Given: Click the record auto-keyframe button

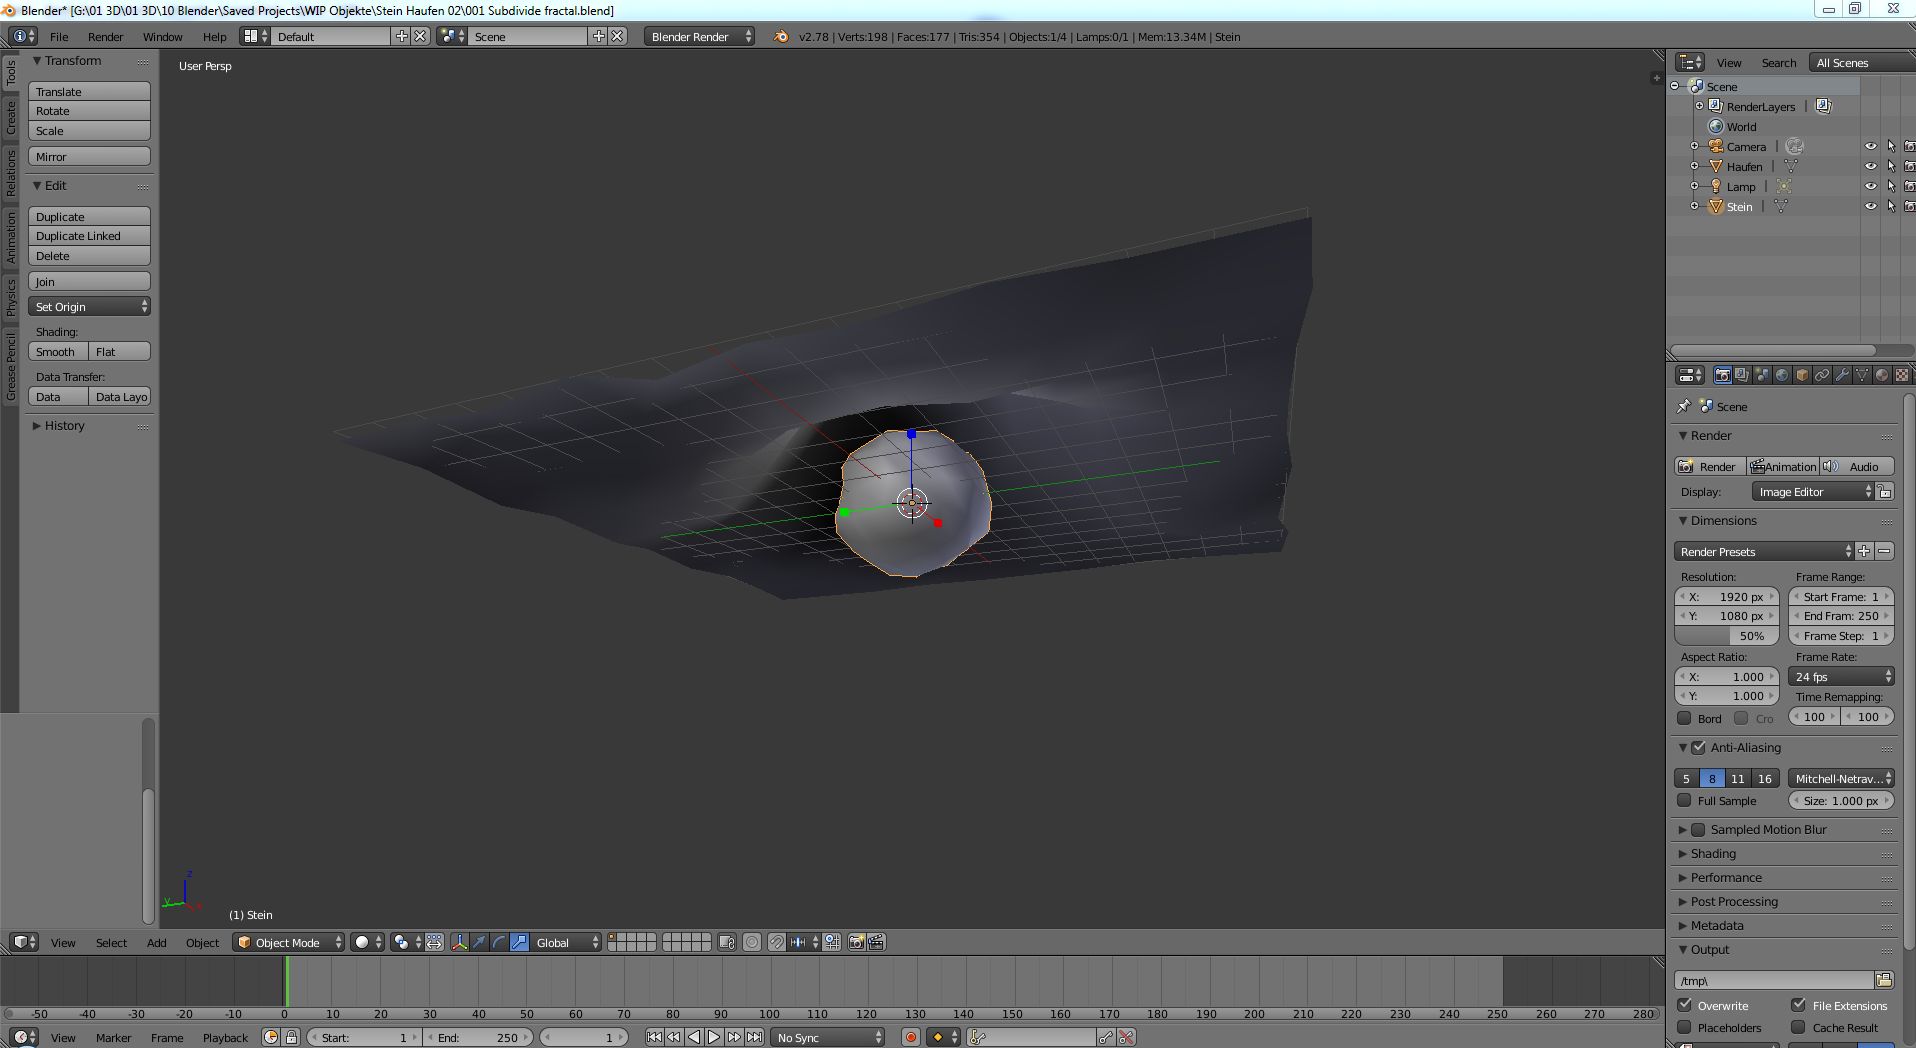Looking at the screenshot, I should 910,1037.
